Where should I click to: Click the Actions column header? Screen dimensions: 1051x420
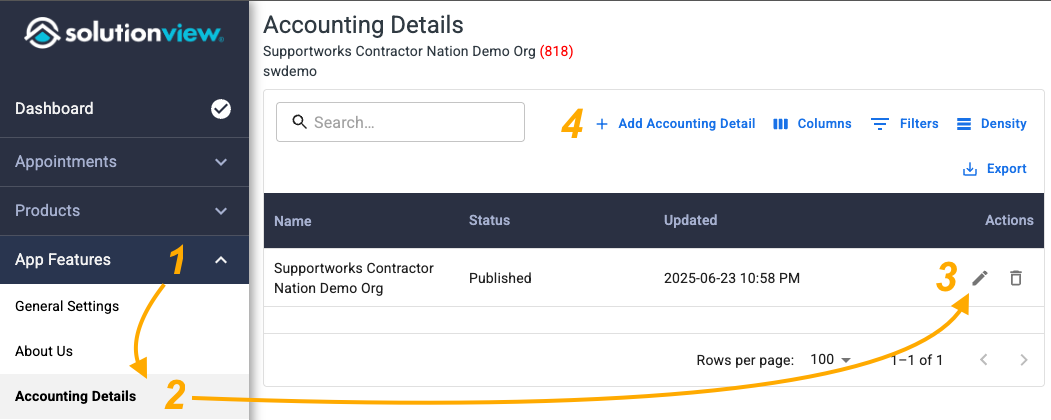(x=1009, y=220)
